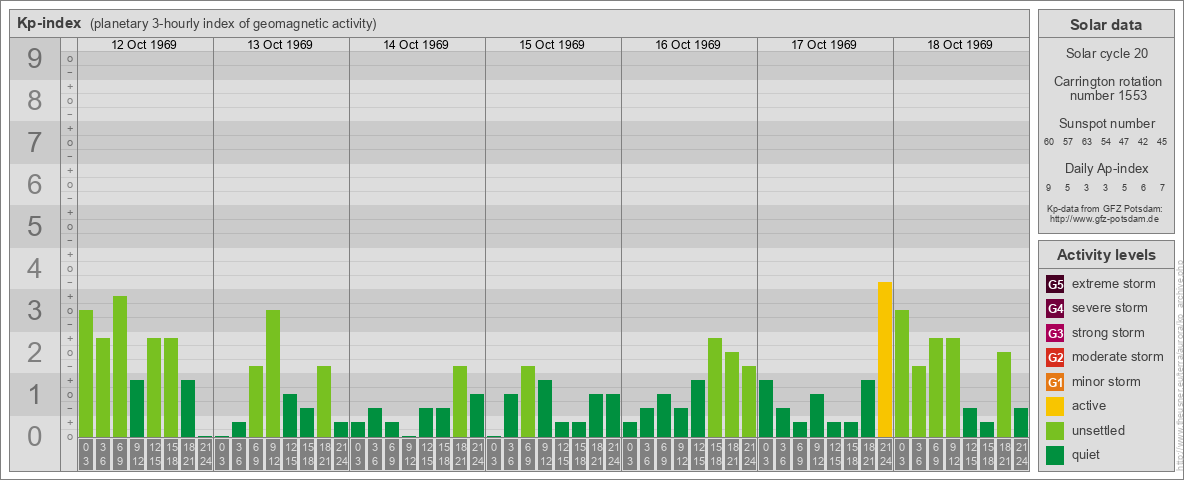Screen dimensions: 1184x480
Task: Click the dark green 'quiet' legend swatch
Action: [x=1056, y=454]
